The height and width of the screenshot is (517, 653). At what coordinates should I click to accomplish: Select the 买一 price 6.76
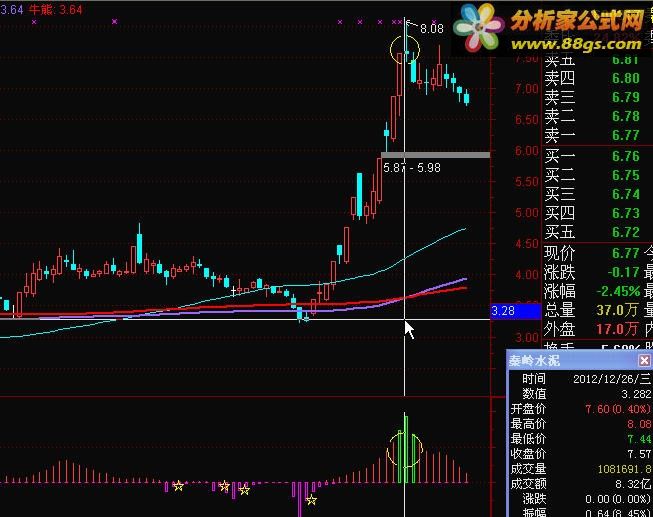coord(626,156)
